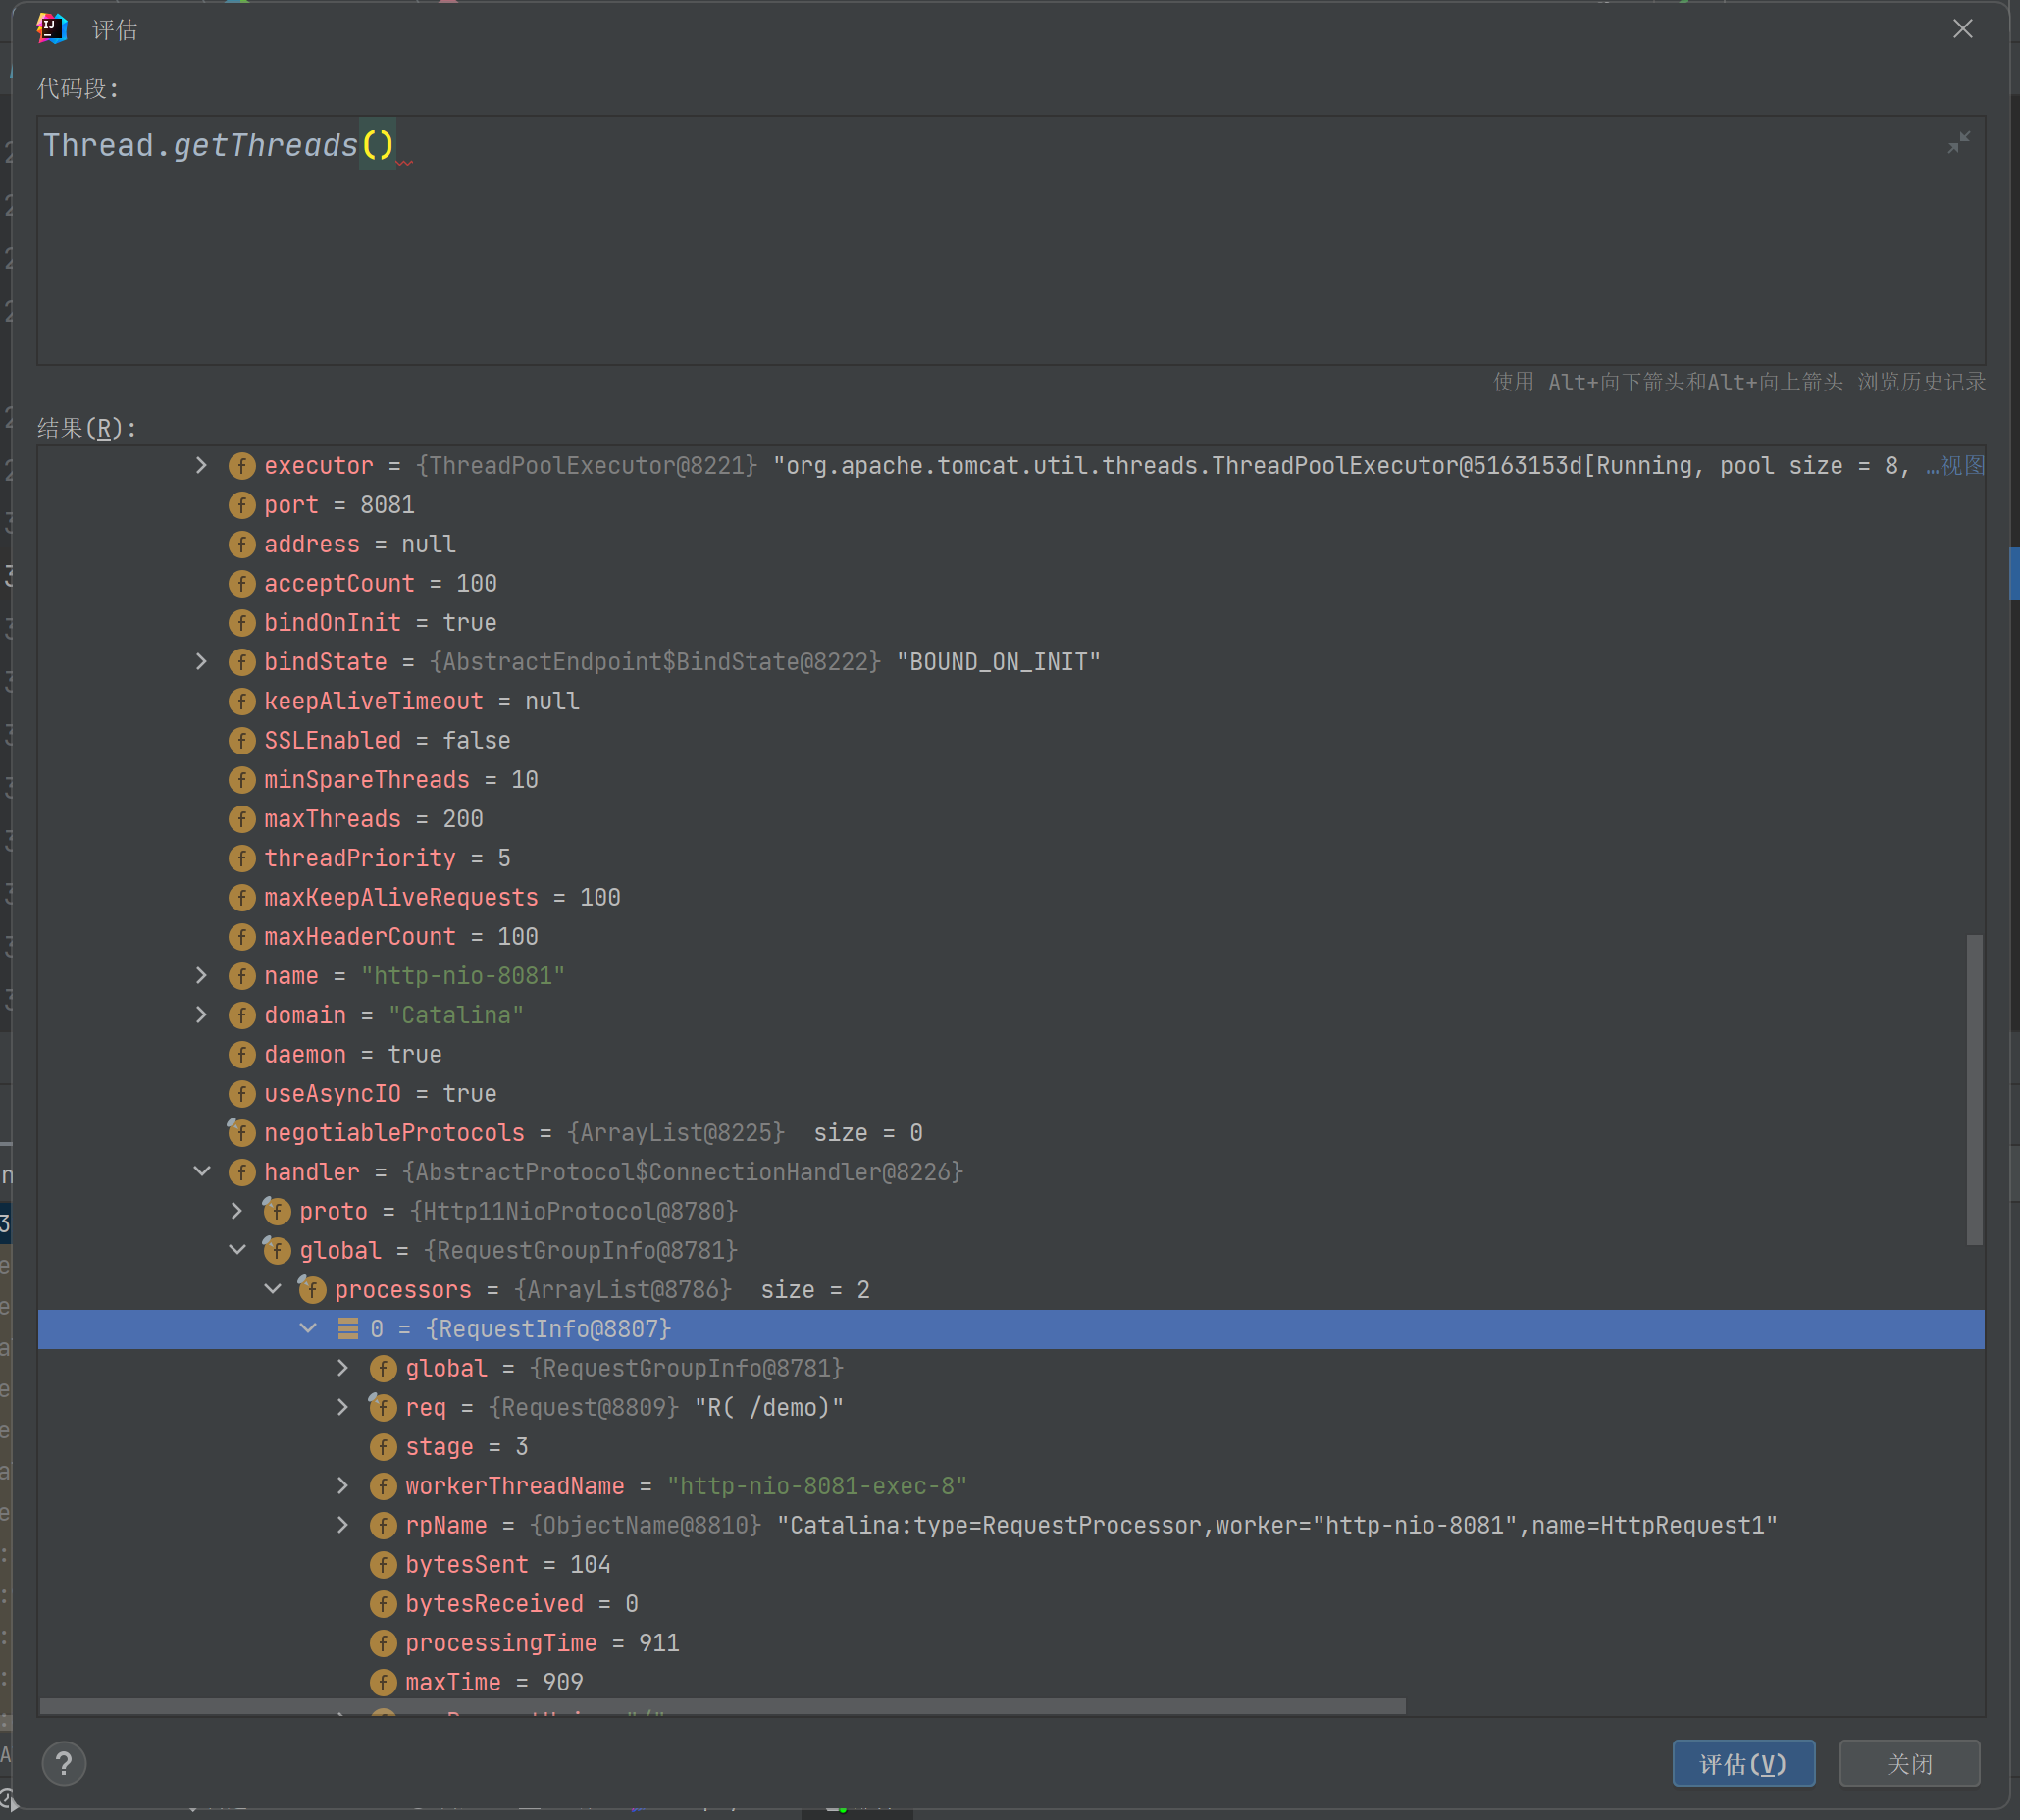Click the list element icon of RequestInfo@8807
Image resolution: width=2020 pixels, height=1820 pixels.
347,1329
